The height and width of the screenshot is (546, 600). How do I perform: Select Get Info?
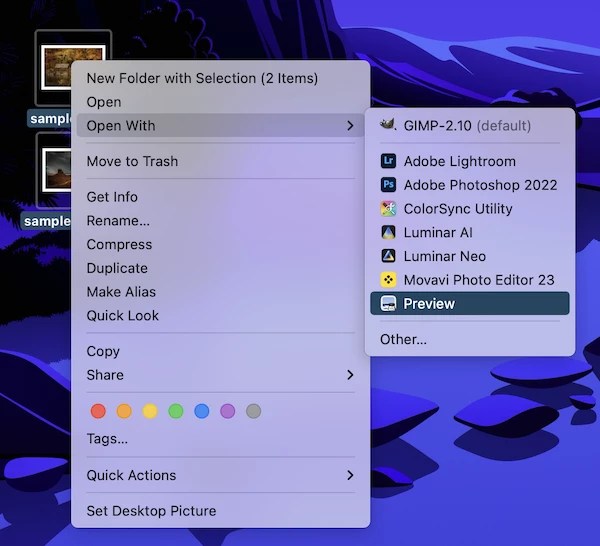click(x=220, y=197)
